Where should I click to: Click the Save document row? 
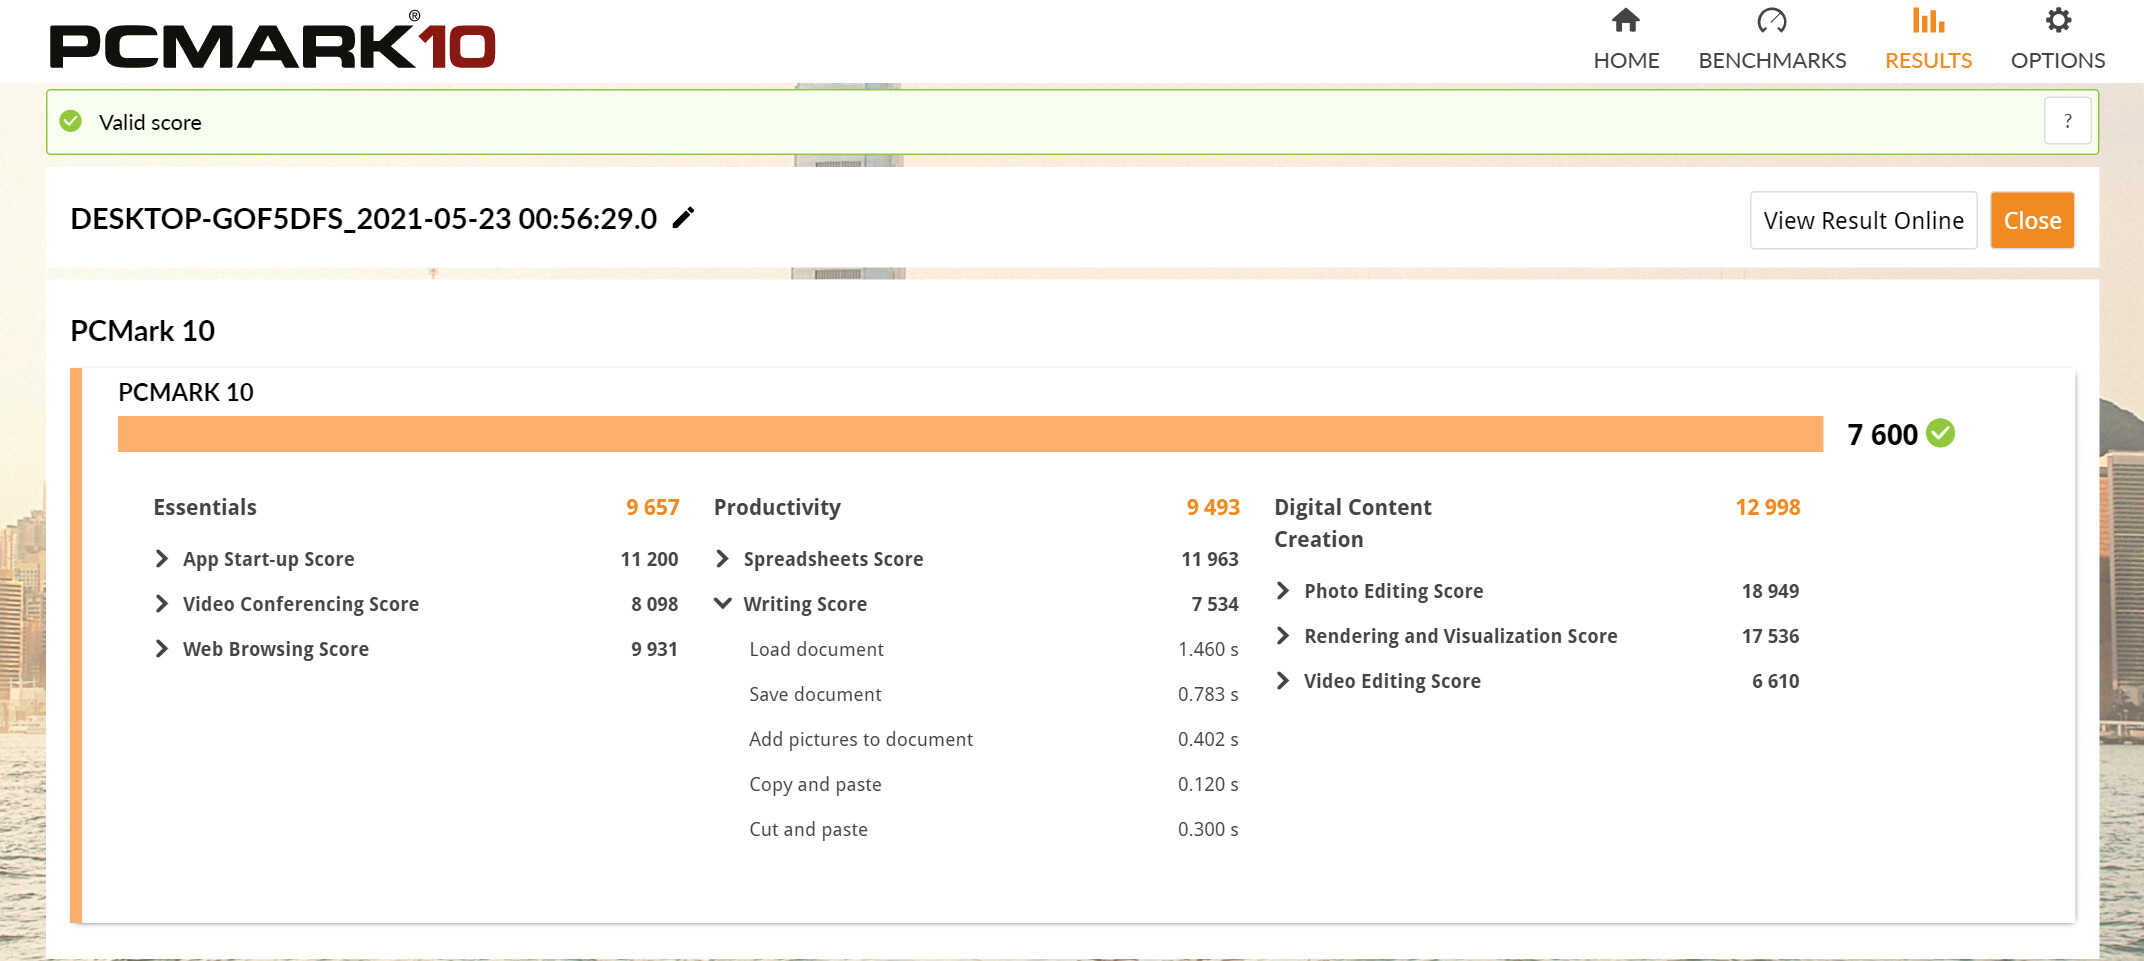click(994, 694)
